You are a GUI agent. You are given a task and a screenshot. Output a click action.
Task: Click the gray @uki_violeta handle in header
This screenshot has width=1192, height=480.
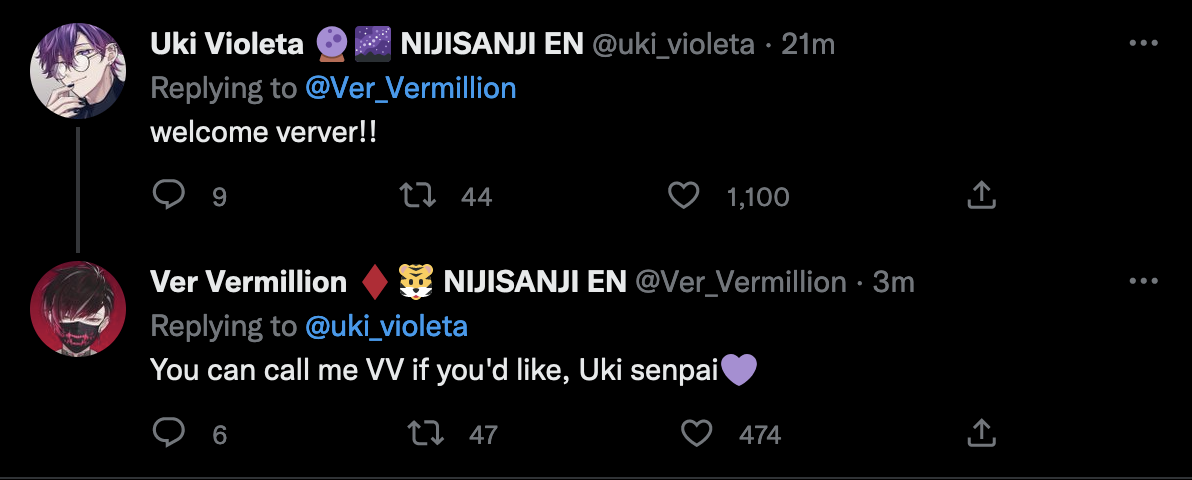pyautogui.click(x=673, y=44)
